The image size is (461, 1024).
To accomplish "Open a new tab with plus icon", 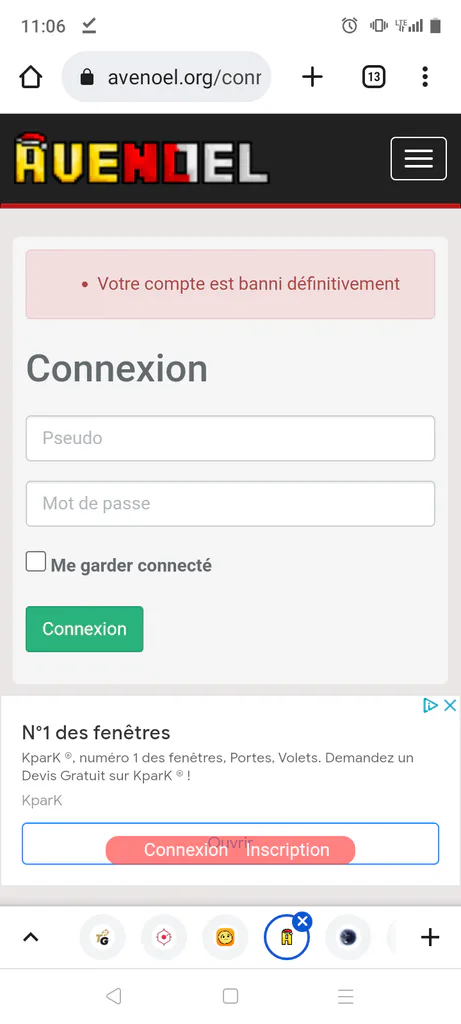I will [312, 77].
